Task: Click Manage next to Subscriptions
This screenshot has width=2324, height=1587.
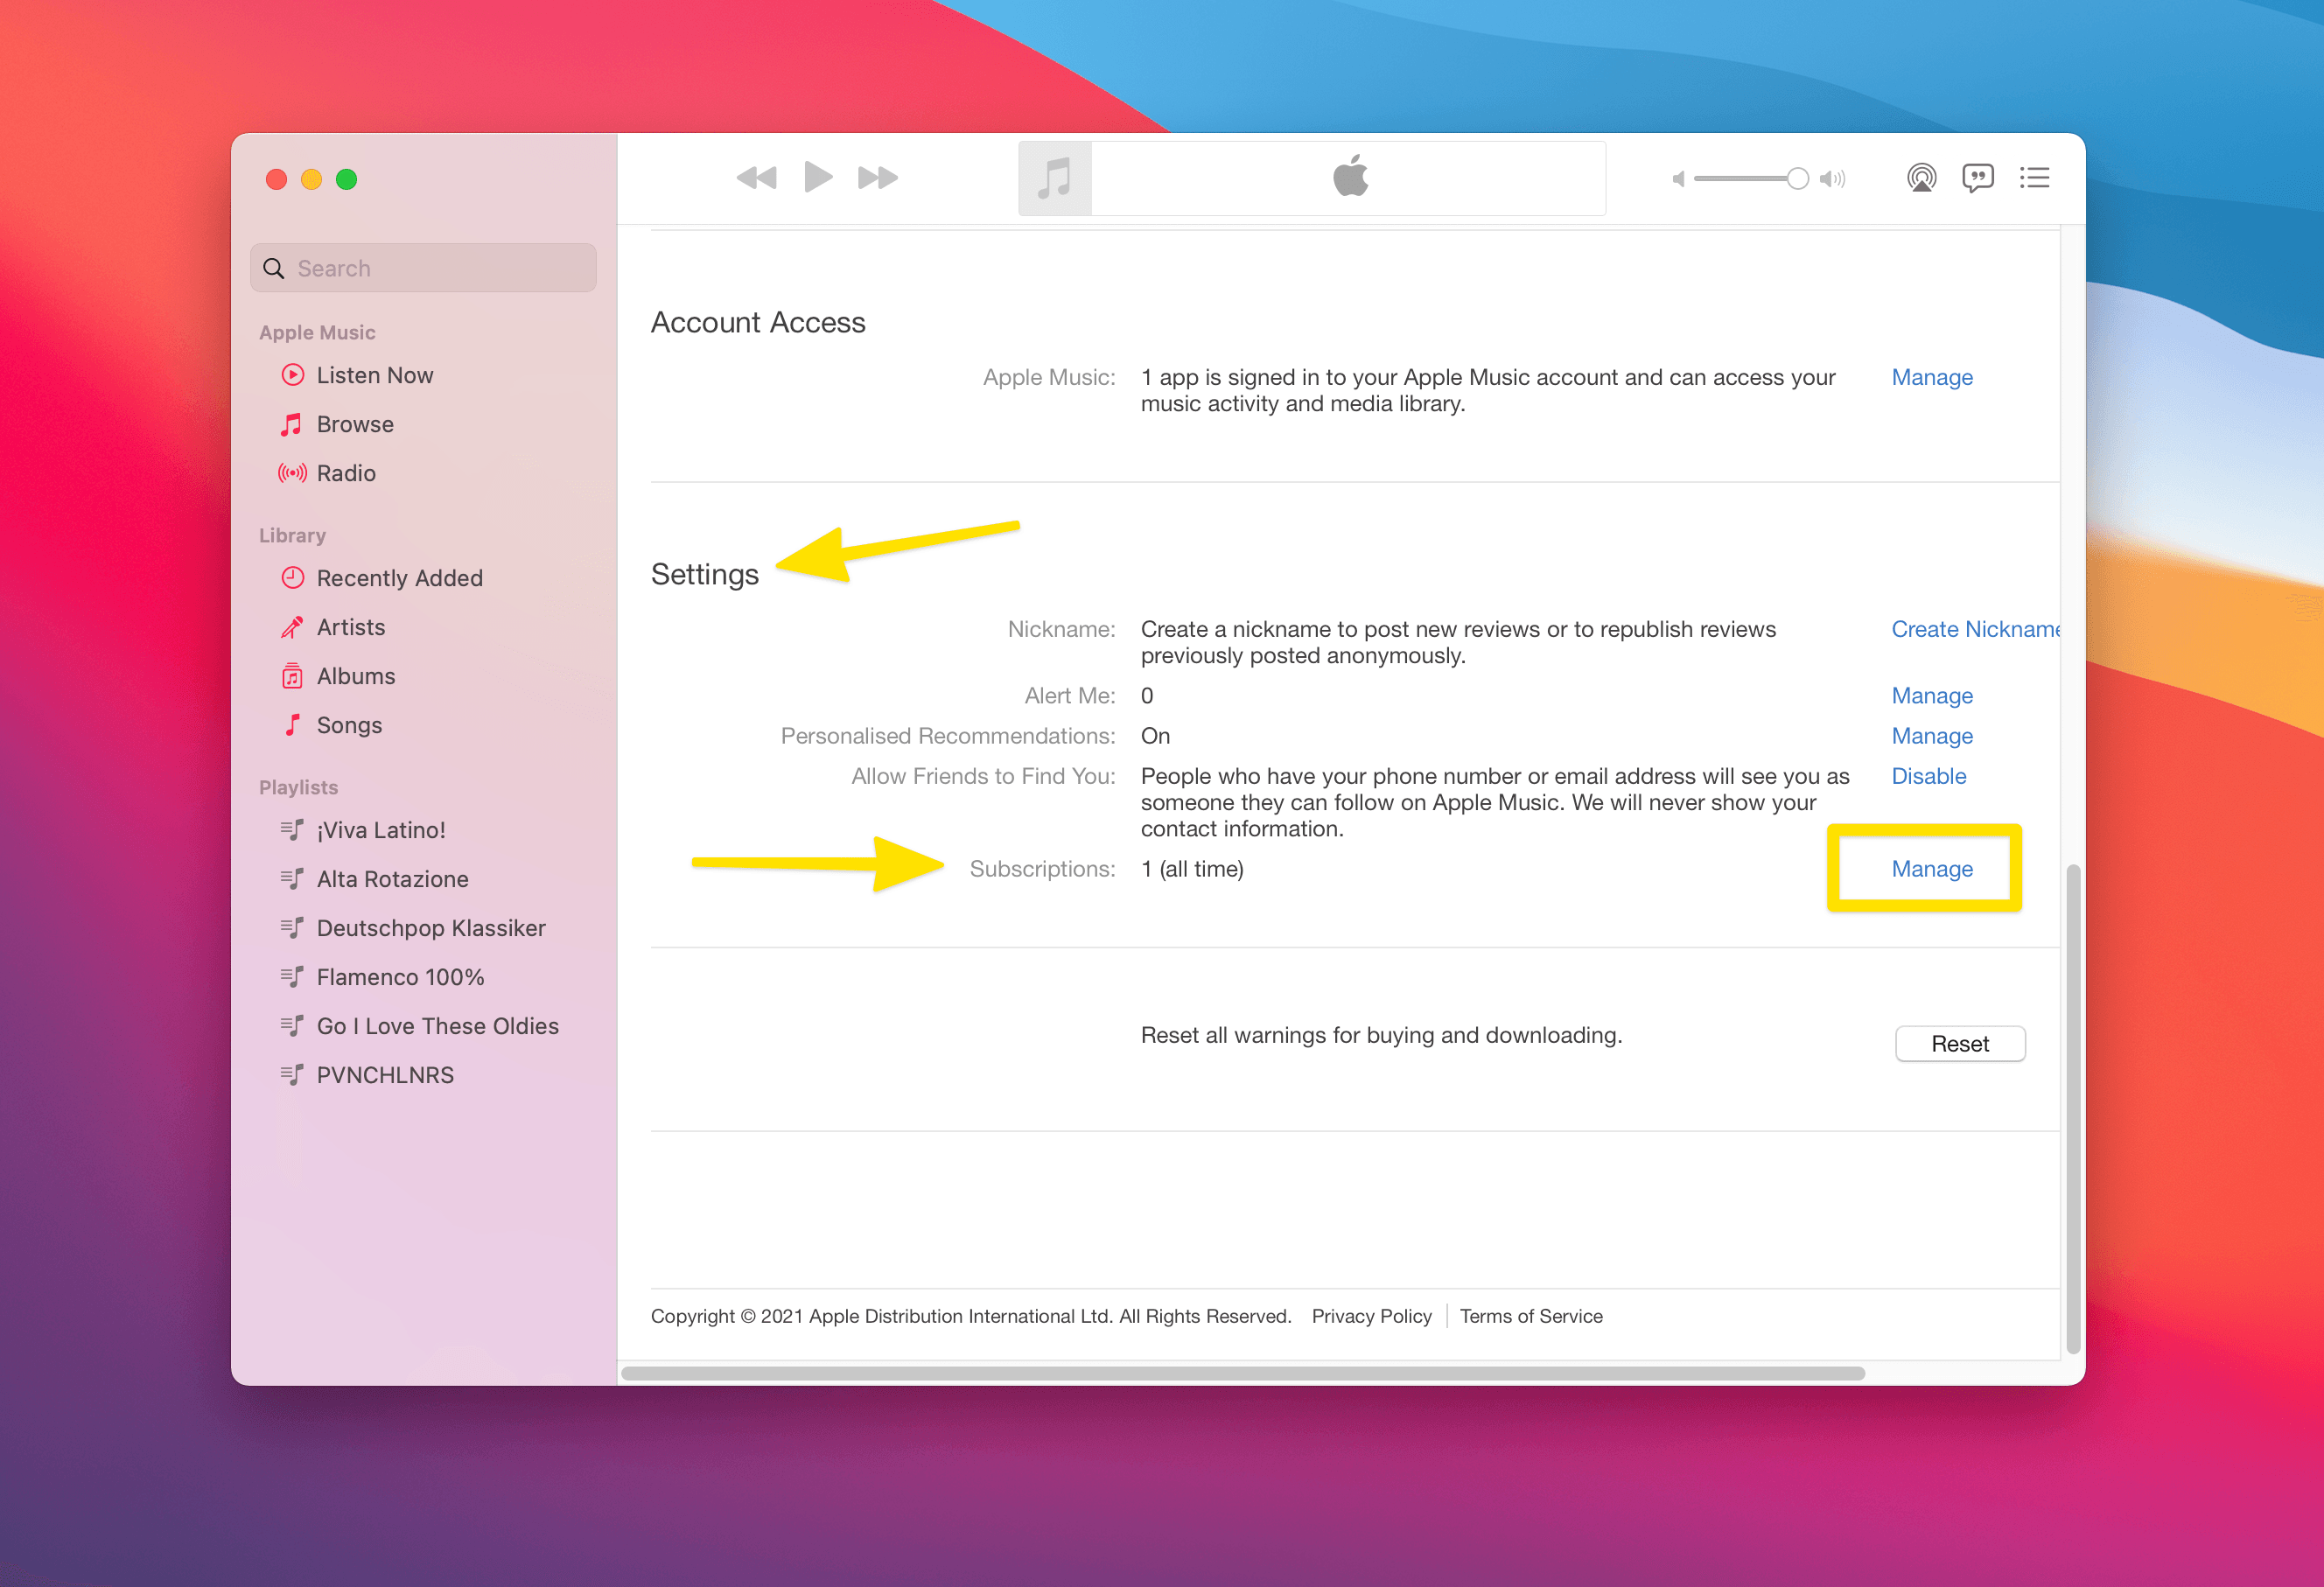Action: pos(1931,869)
